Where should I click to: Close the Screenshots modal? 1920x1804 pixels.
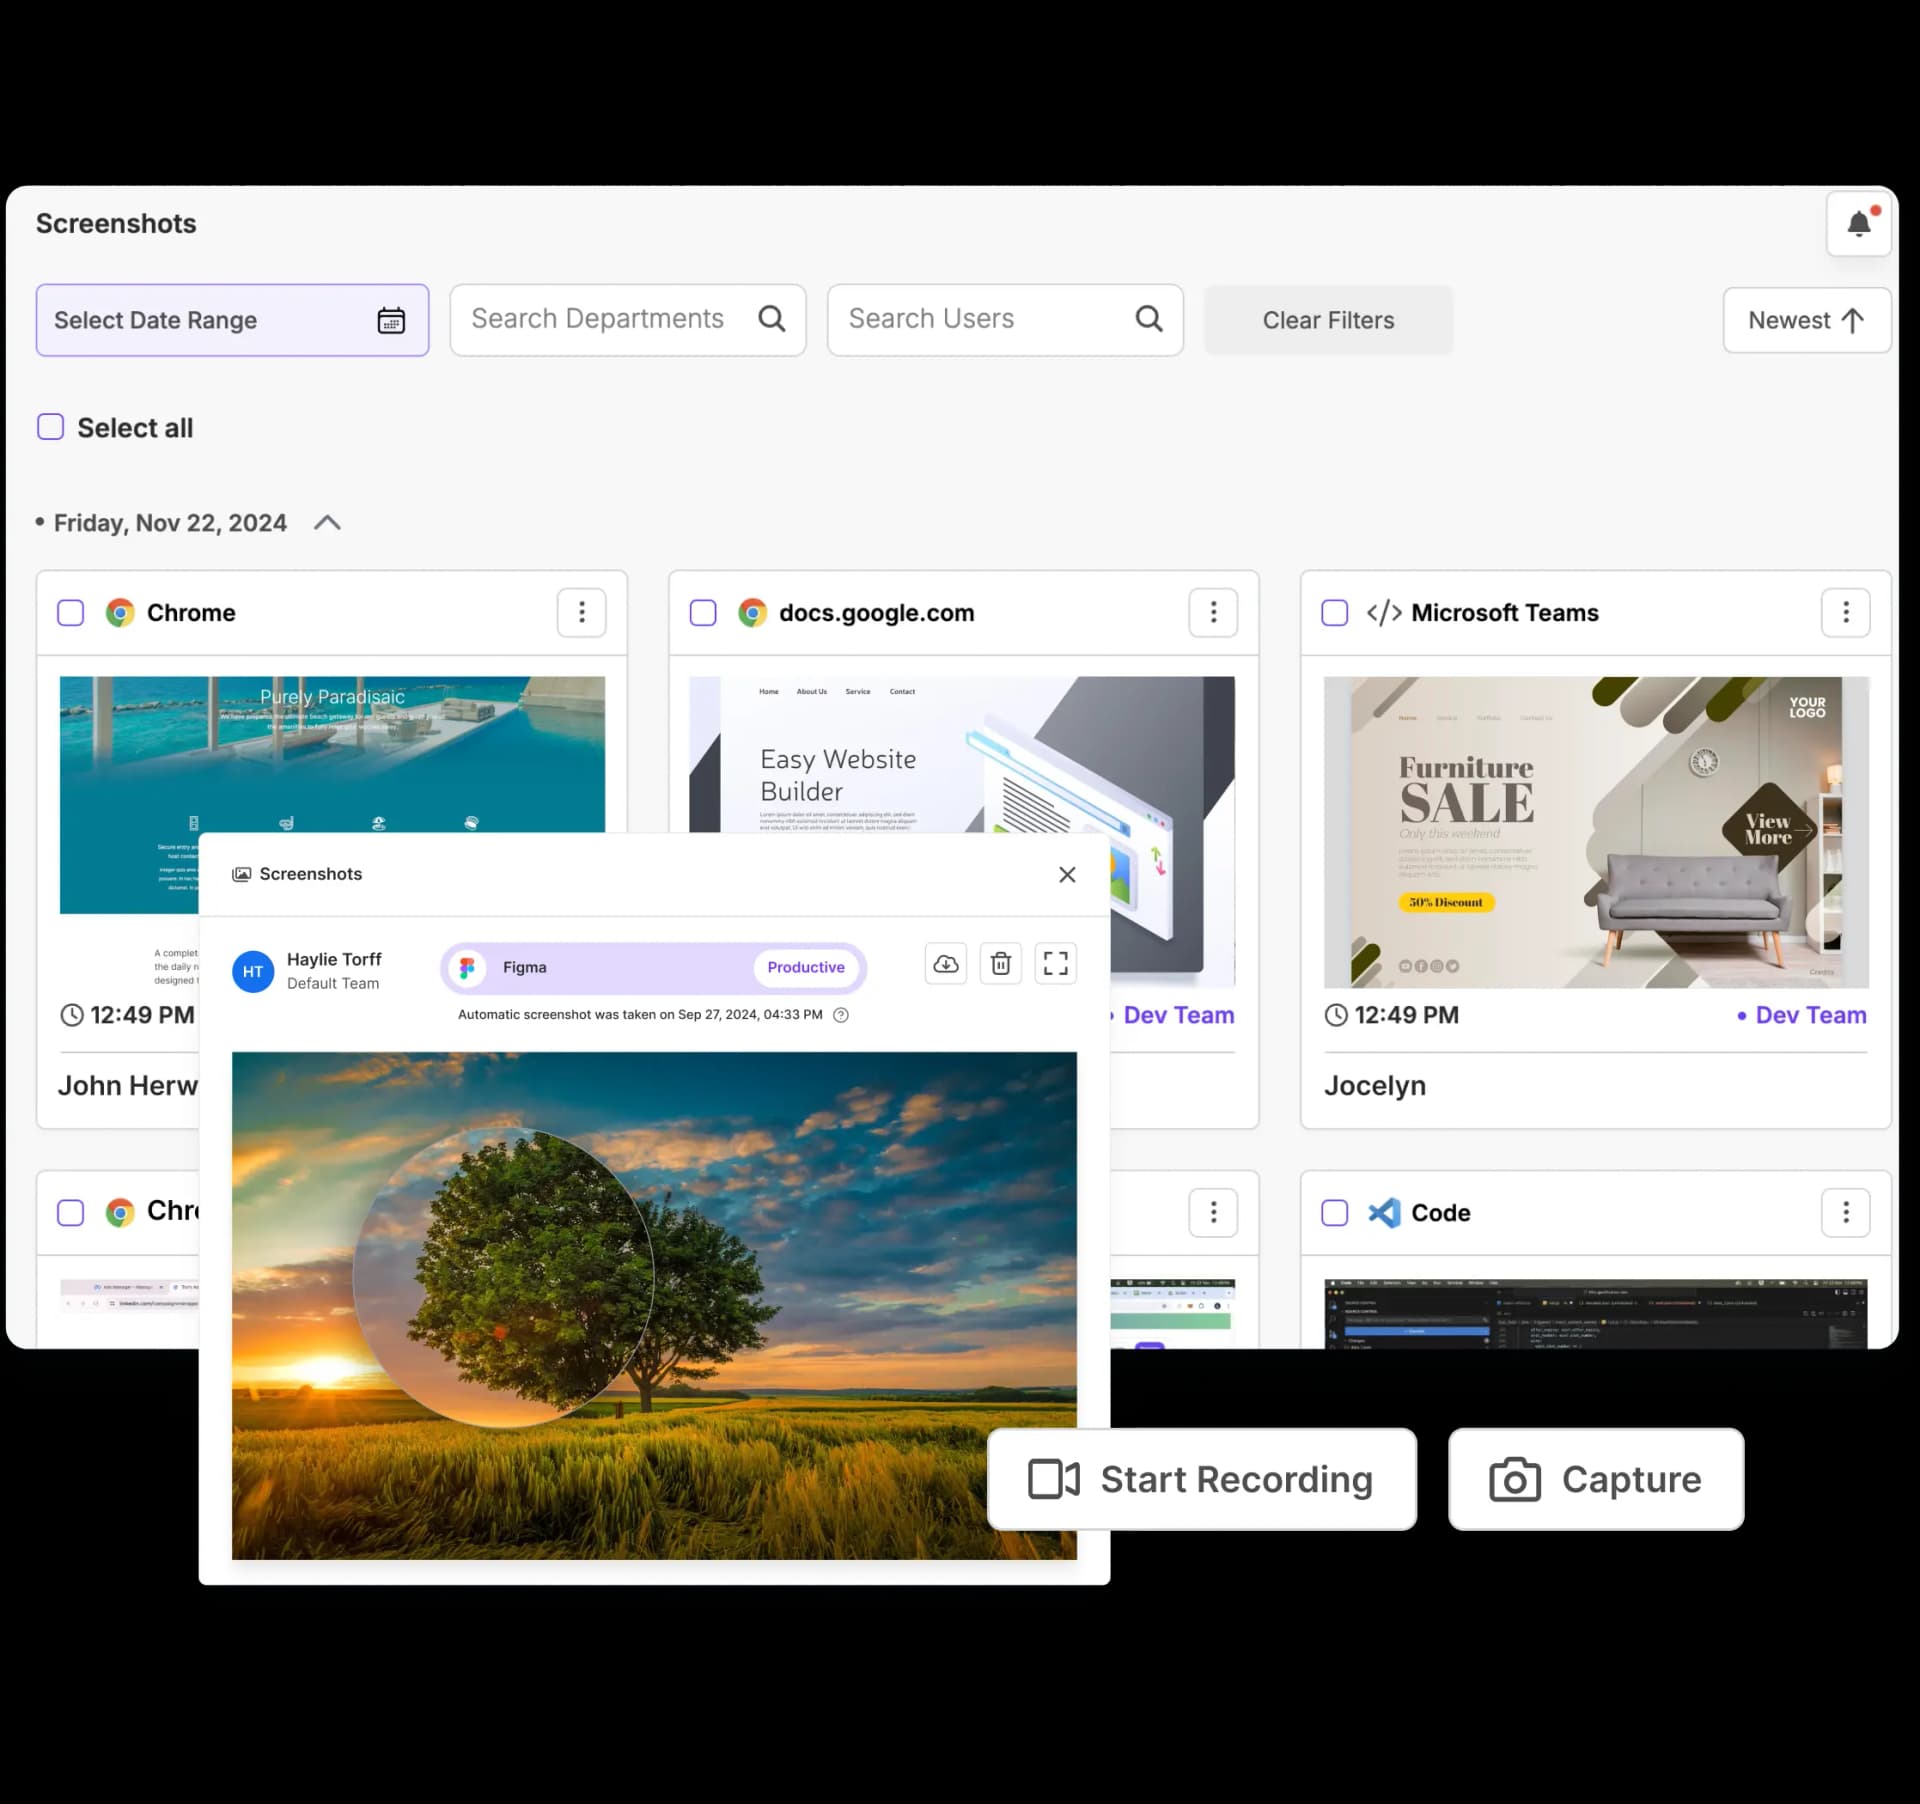[1067, 874]
